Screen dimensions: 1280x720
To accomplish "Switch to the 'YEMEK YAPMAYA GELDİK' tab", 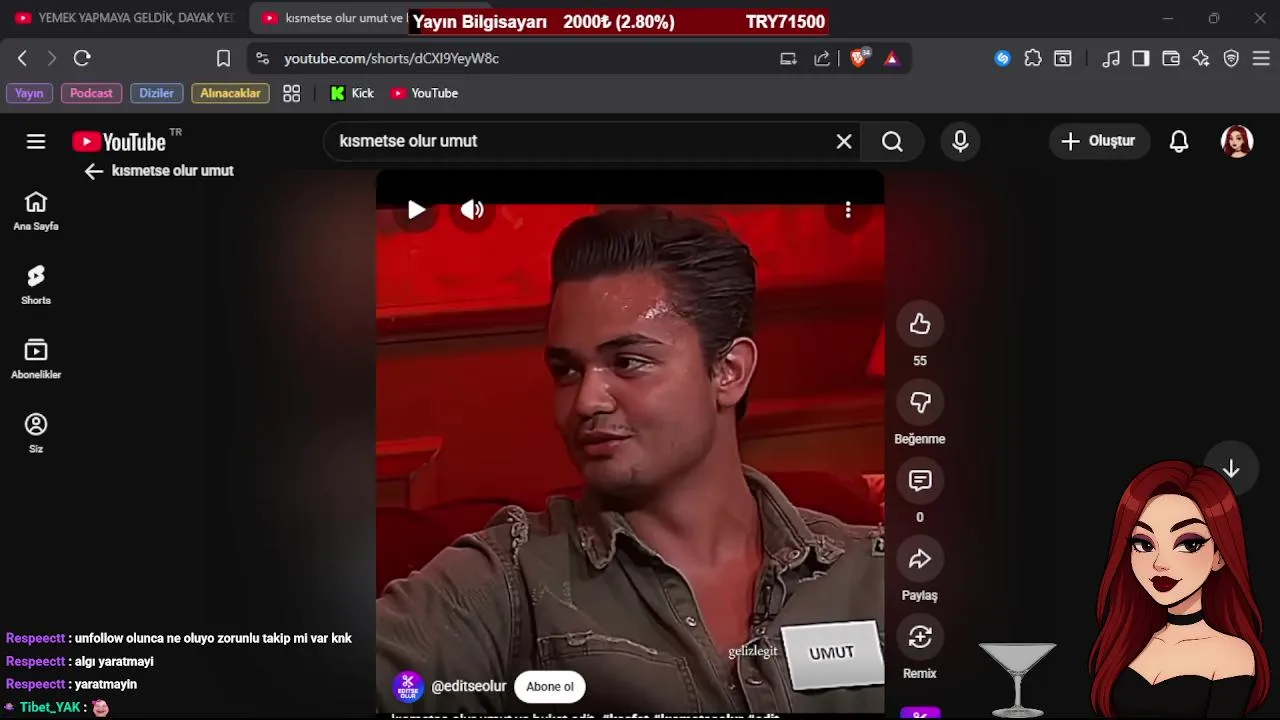I will [x=124, y=18].
